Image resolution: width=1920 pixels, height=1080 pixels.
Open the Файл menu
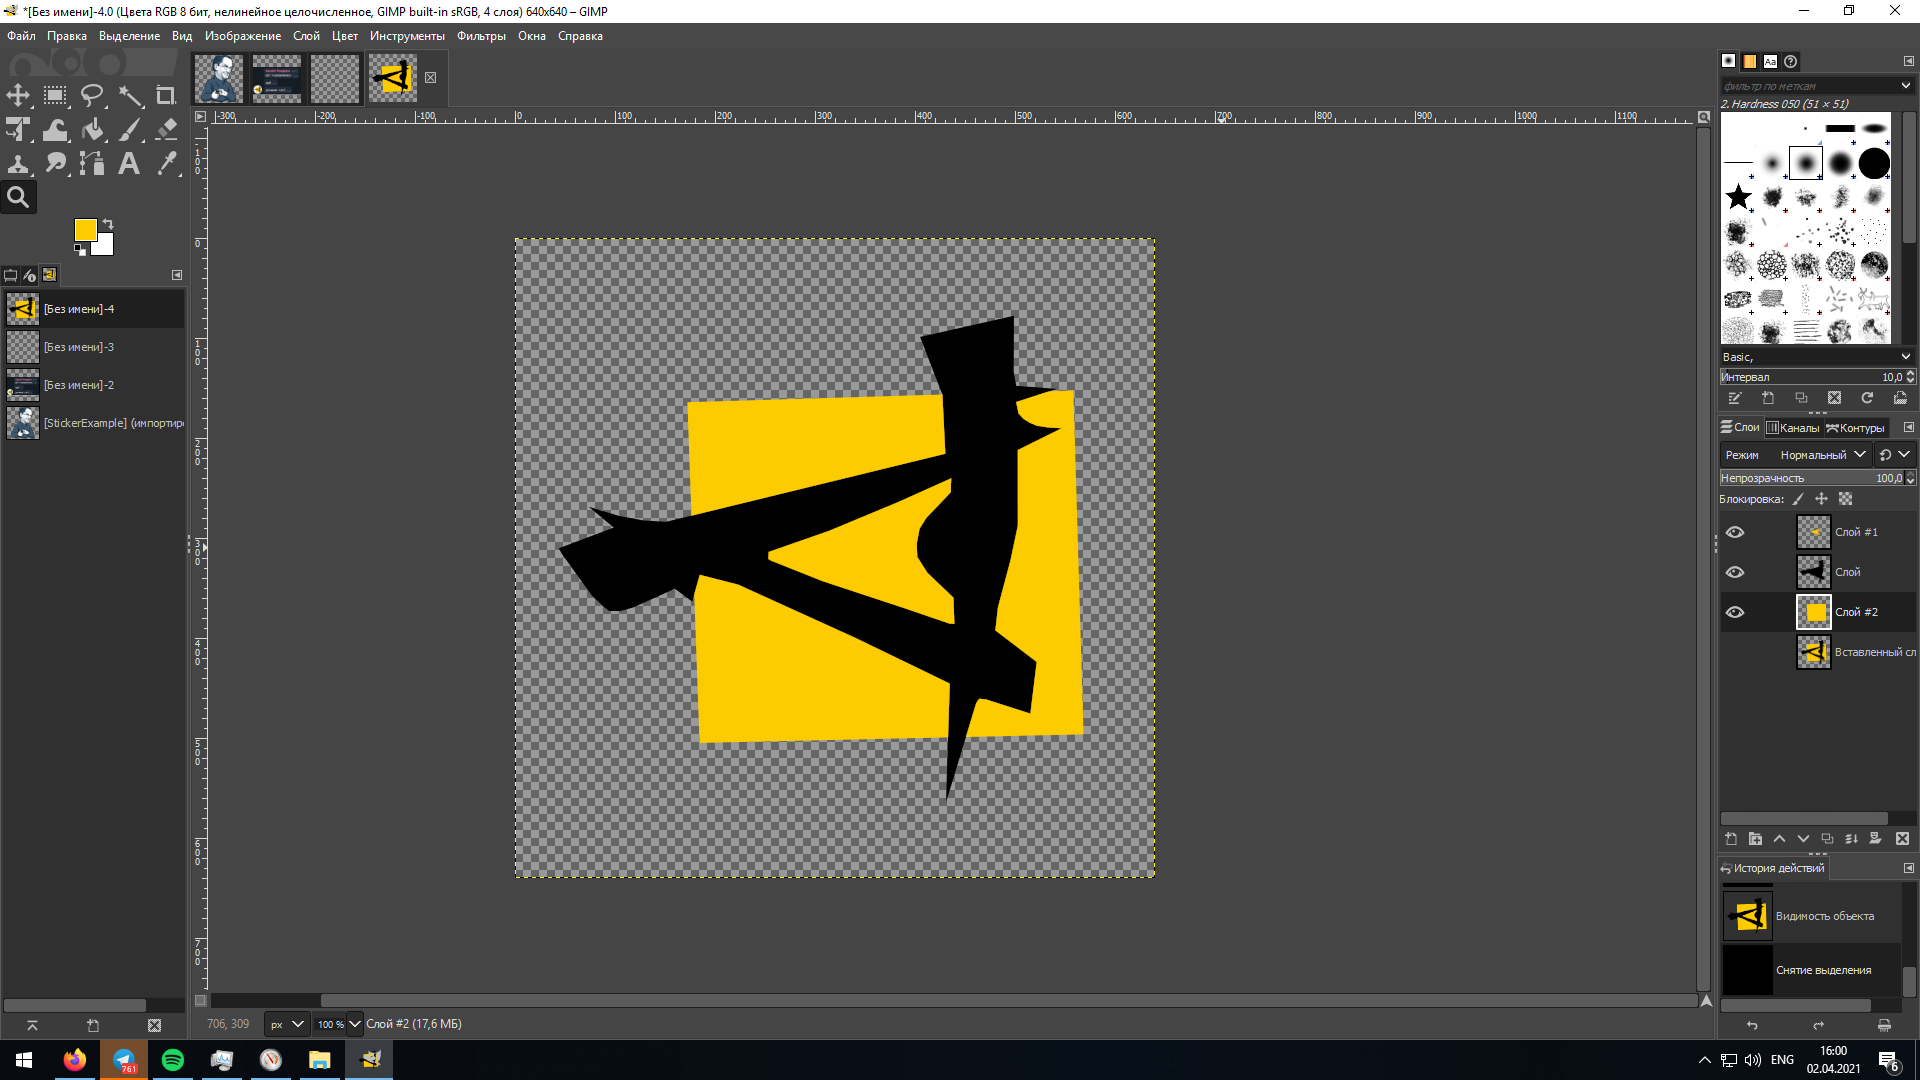click(x=21, y=36)
